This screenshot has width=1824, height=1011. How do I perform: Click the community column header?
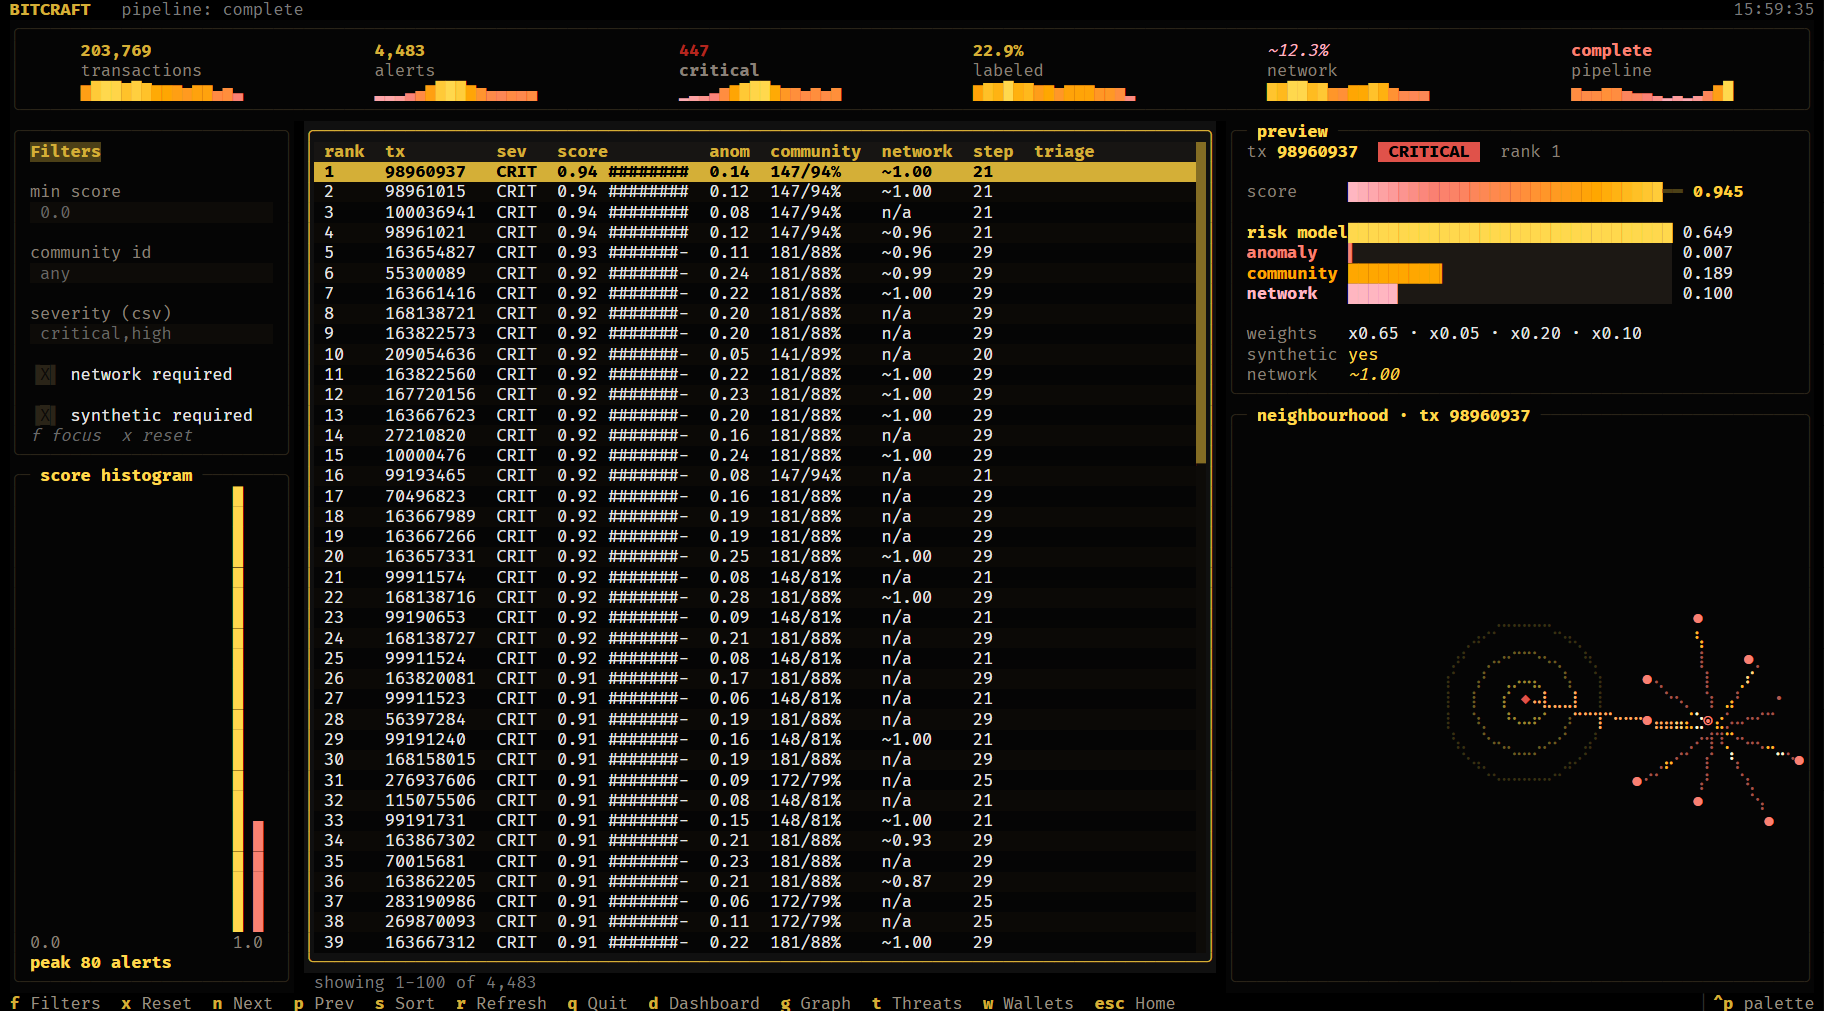tap(815, 152)
